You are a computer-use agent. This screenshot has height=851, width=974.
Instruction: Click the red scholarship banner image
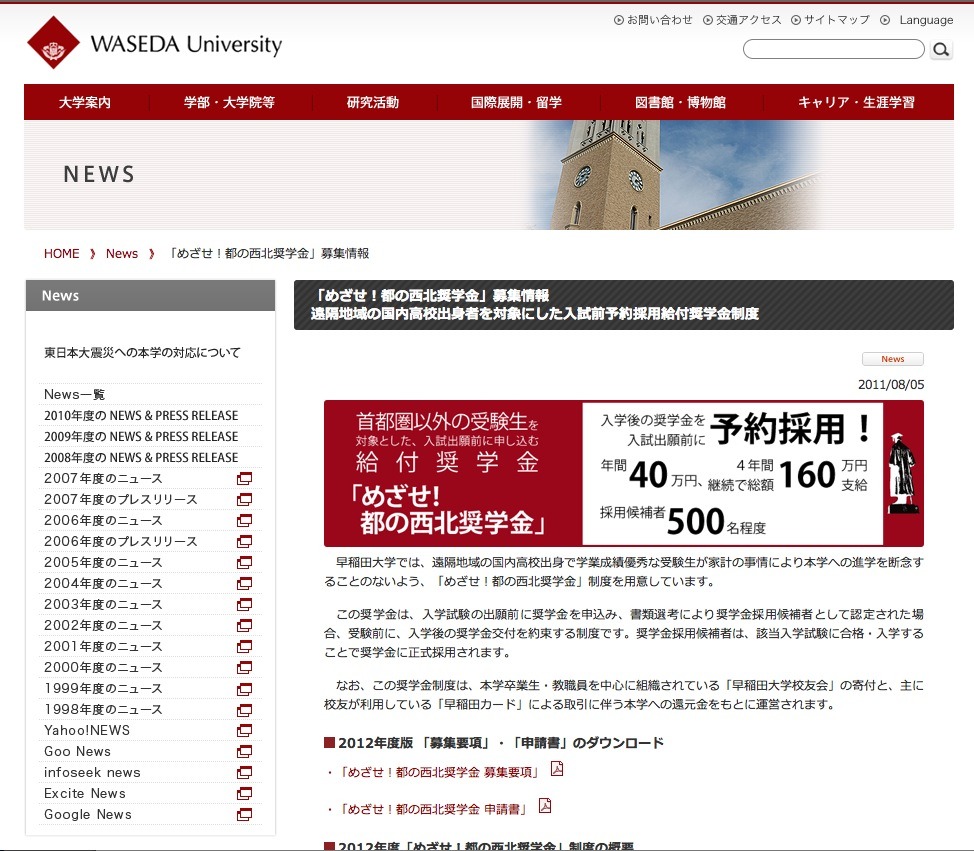tap(624, 473)
